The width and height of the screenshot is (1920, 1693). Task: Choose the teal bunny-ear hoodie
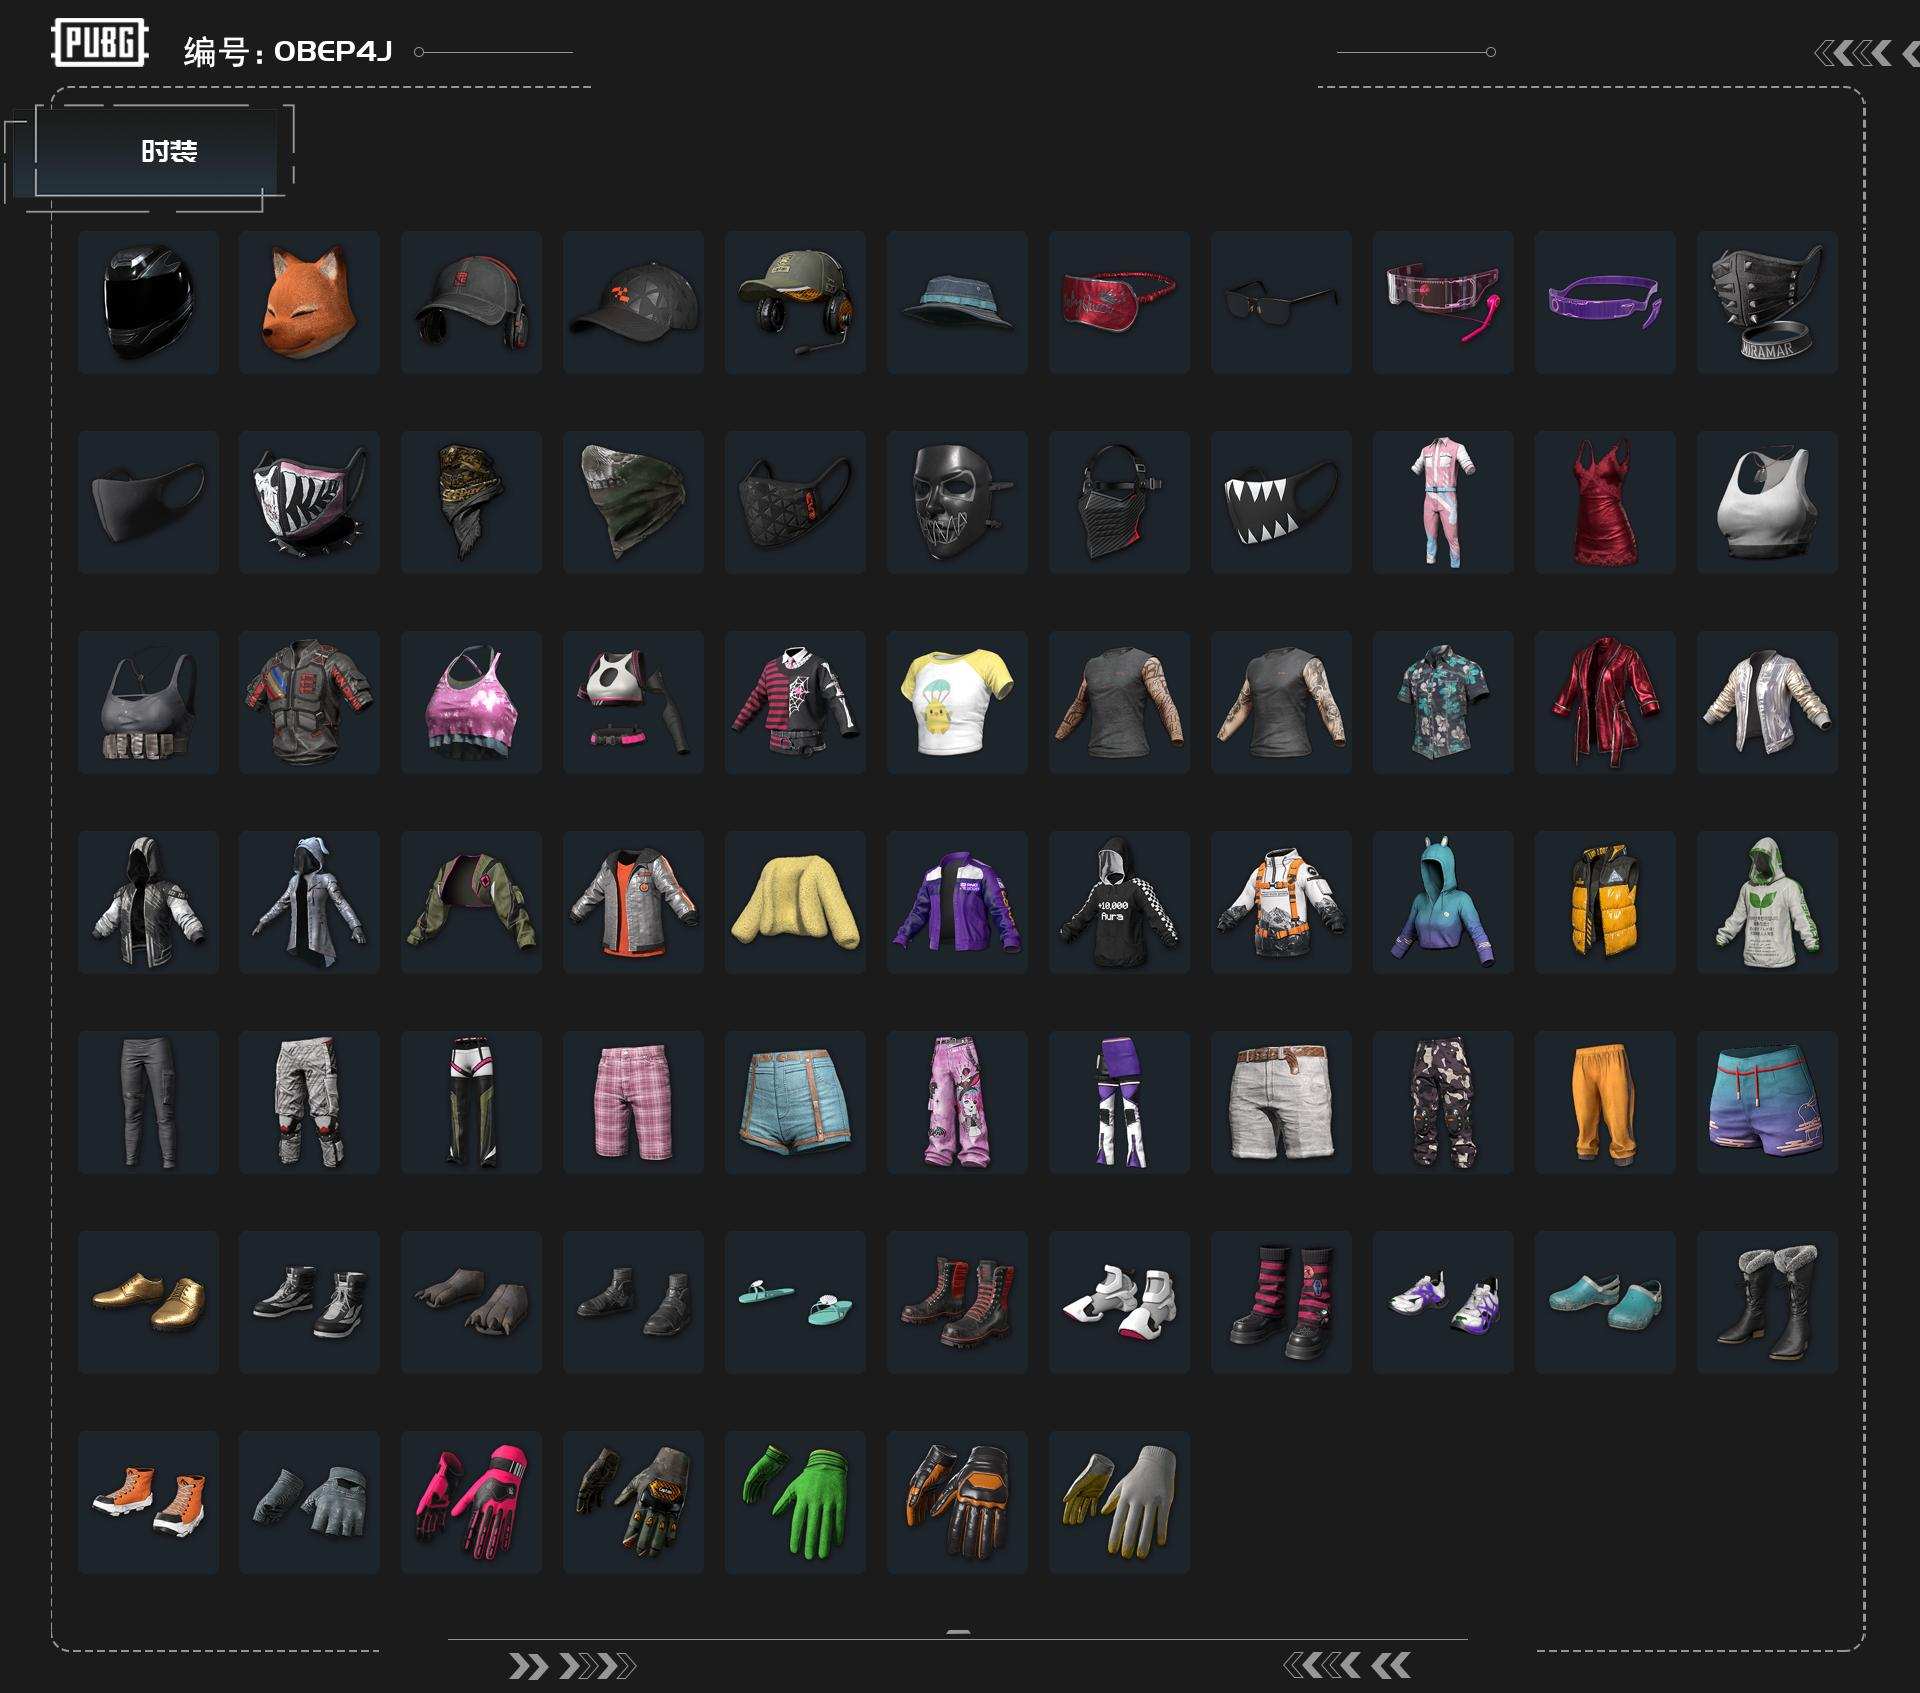1442,902
